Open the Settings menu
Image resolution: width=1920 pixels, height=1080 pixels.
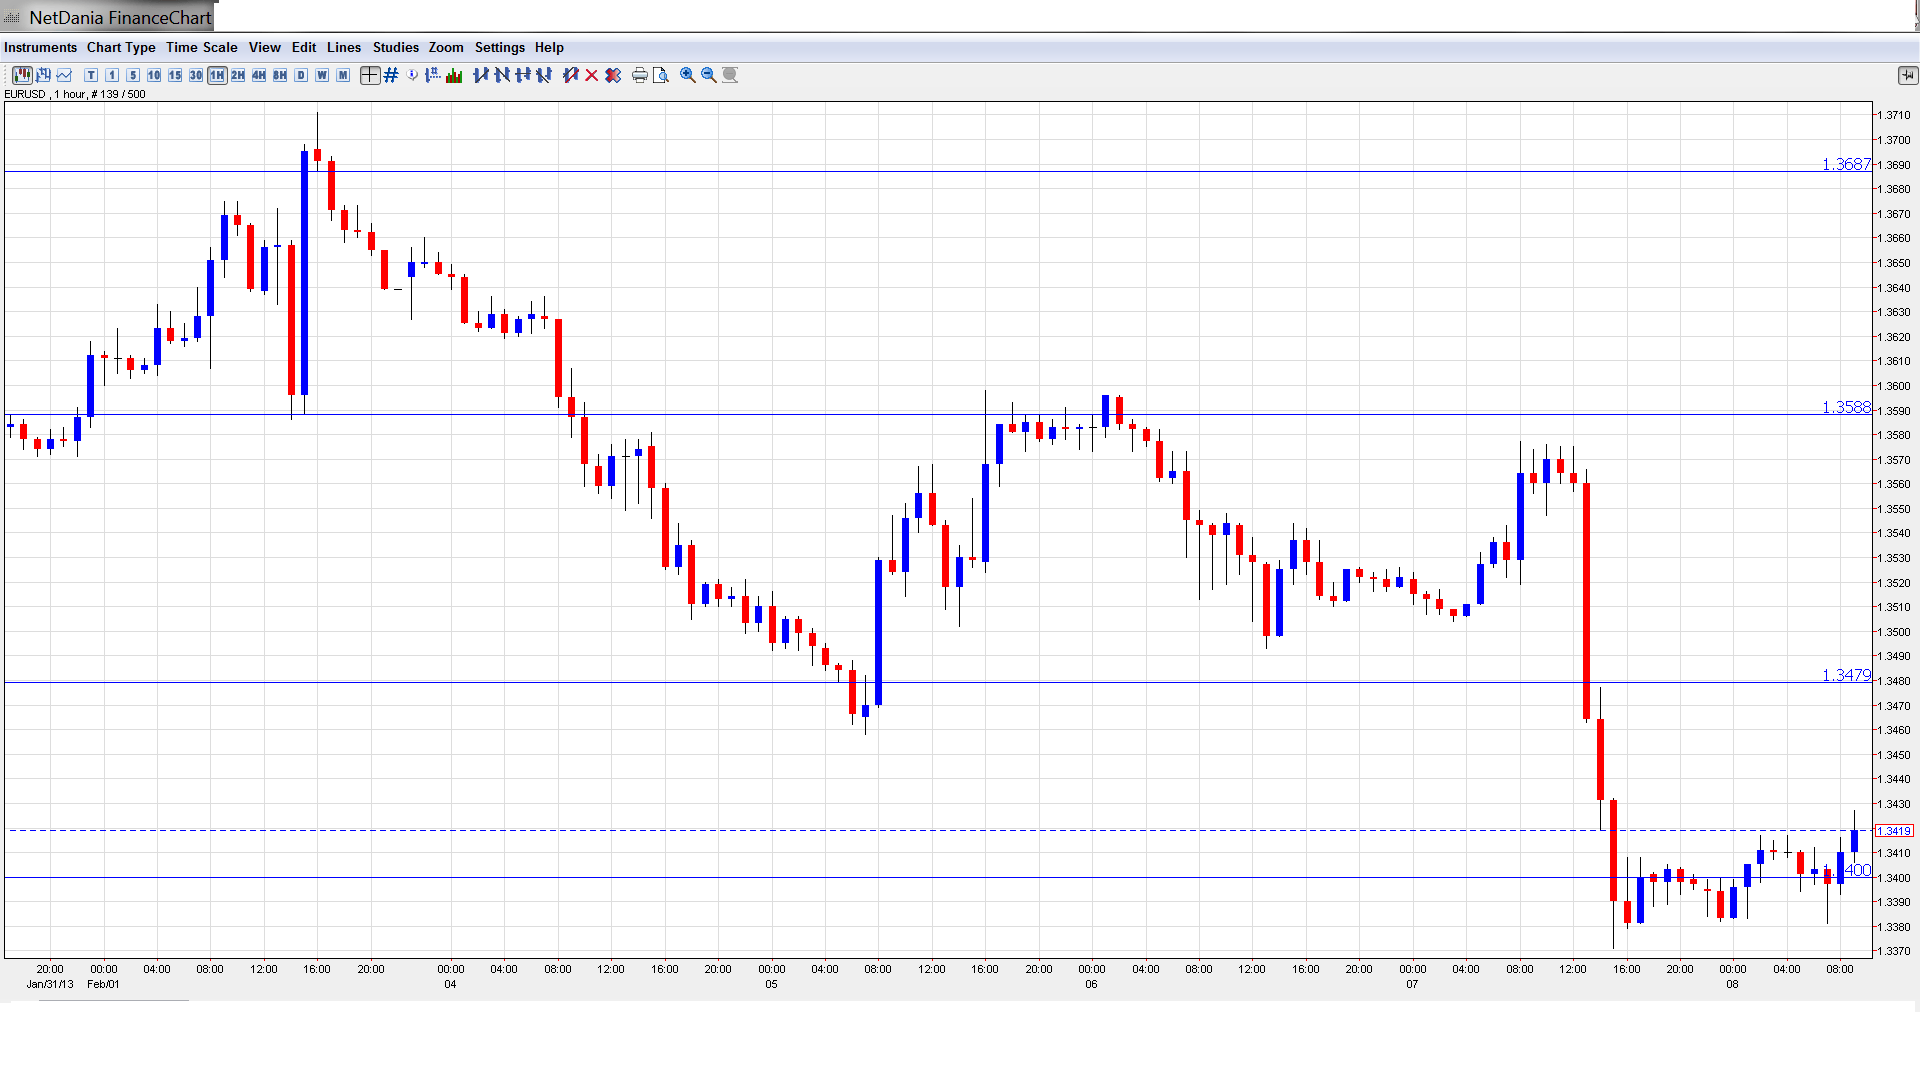pos(499,47)
